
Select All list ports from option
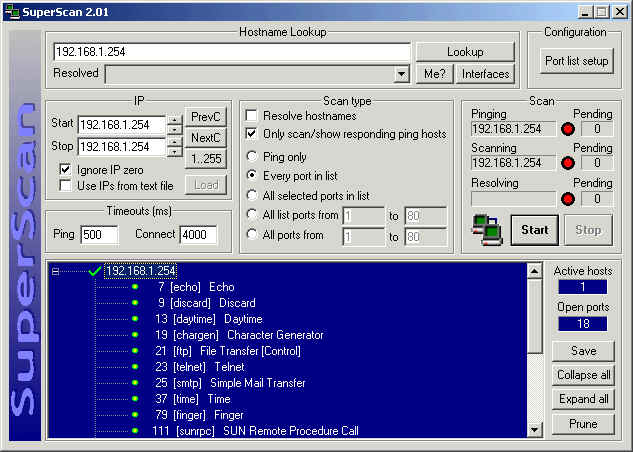point(252,215)
